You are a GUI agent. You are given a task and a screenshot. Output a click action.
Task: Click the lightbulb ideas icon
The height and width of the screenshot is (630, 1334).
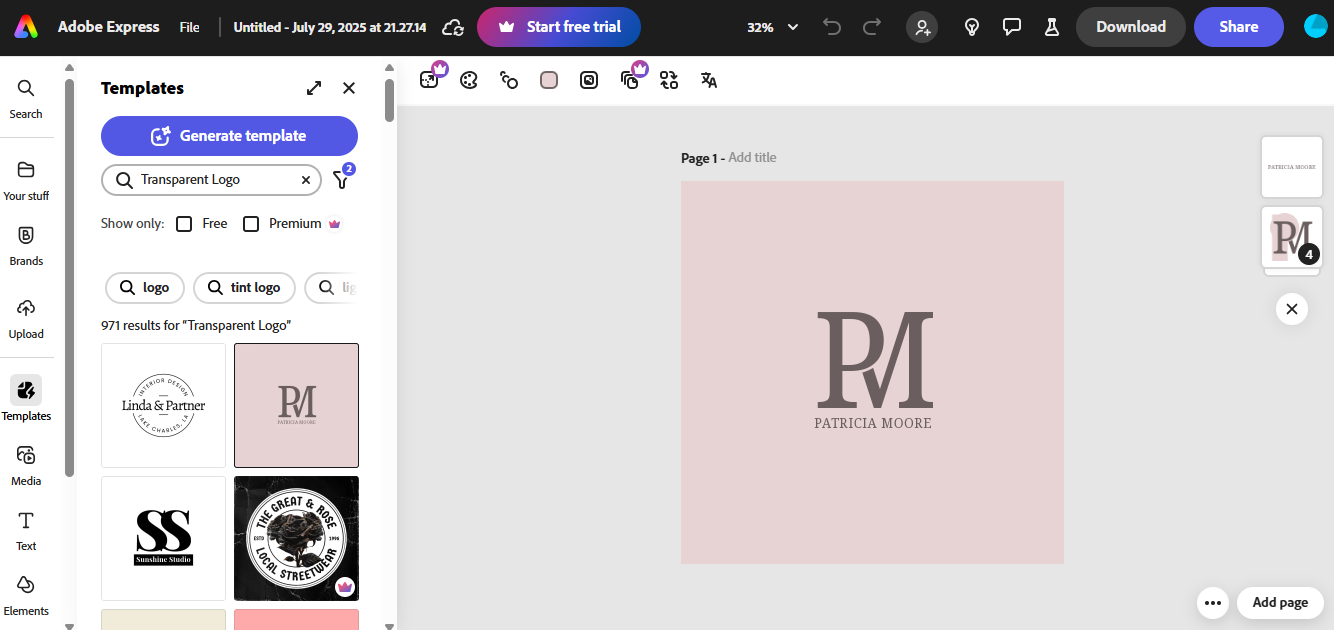click(972, 27)
